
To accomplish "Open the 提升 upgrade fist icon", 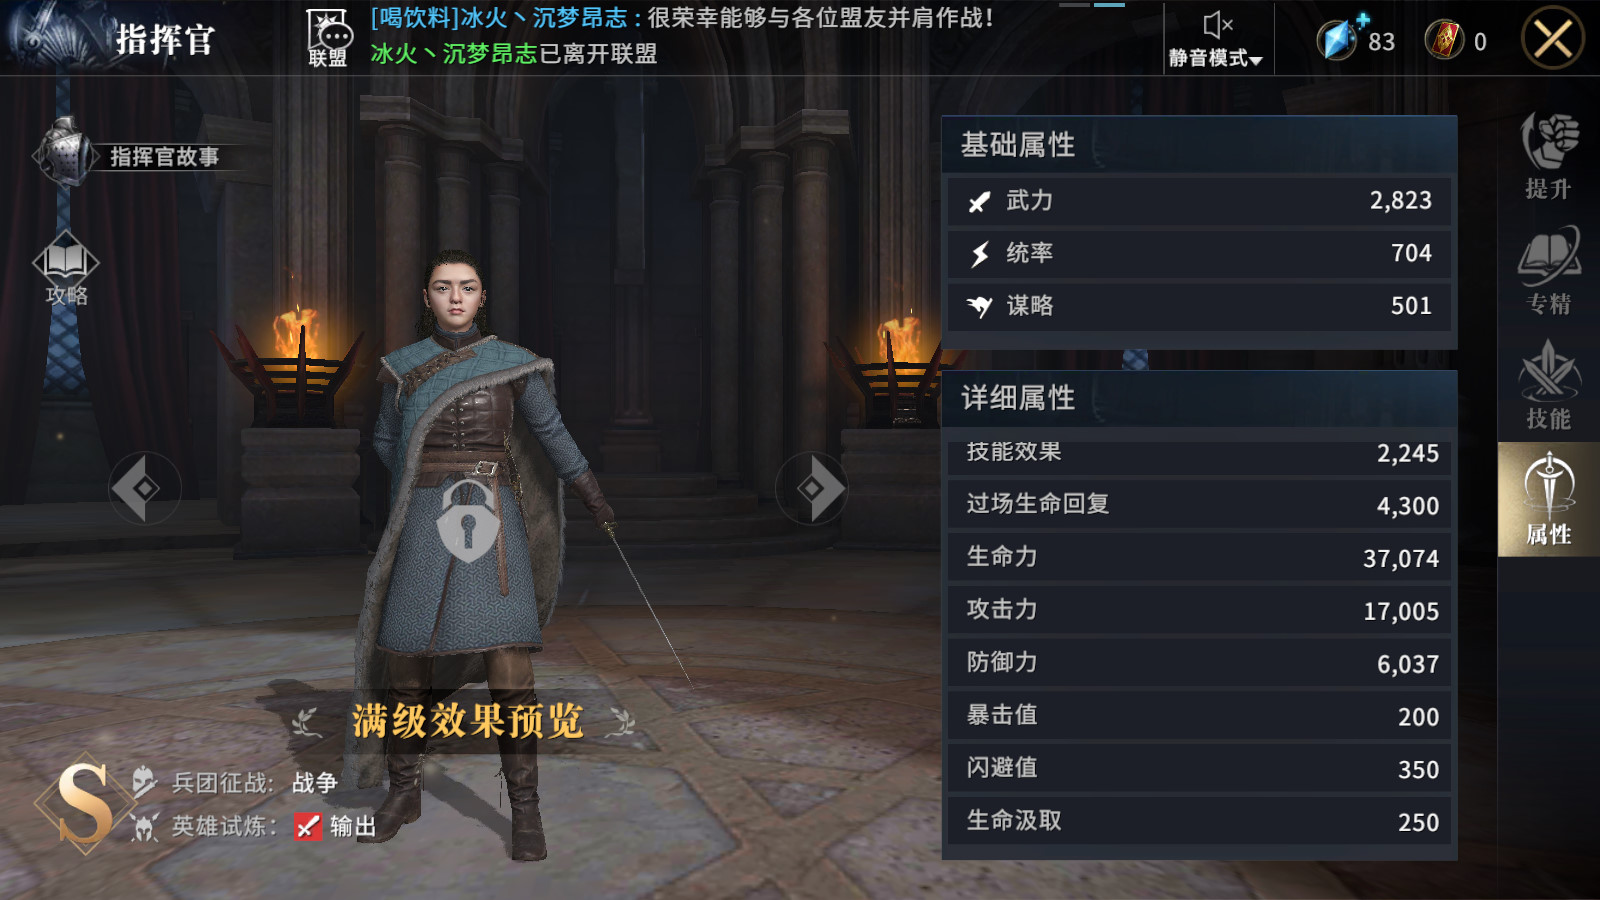I will [x=1548, y=156].
